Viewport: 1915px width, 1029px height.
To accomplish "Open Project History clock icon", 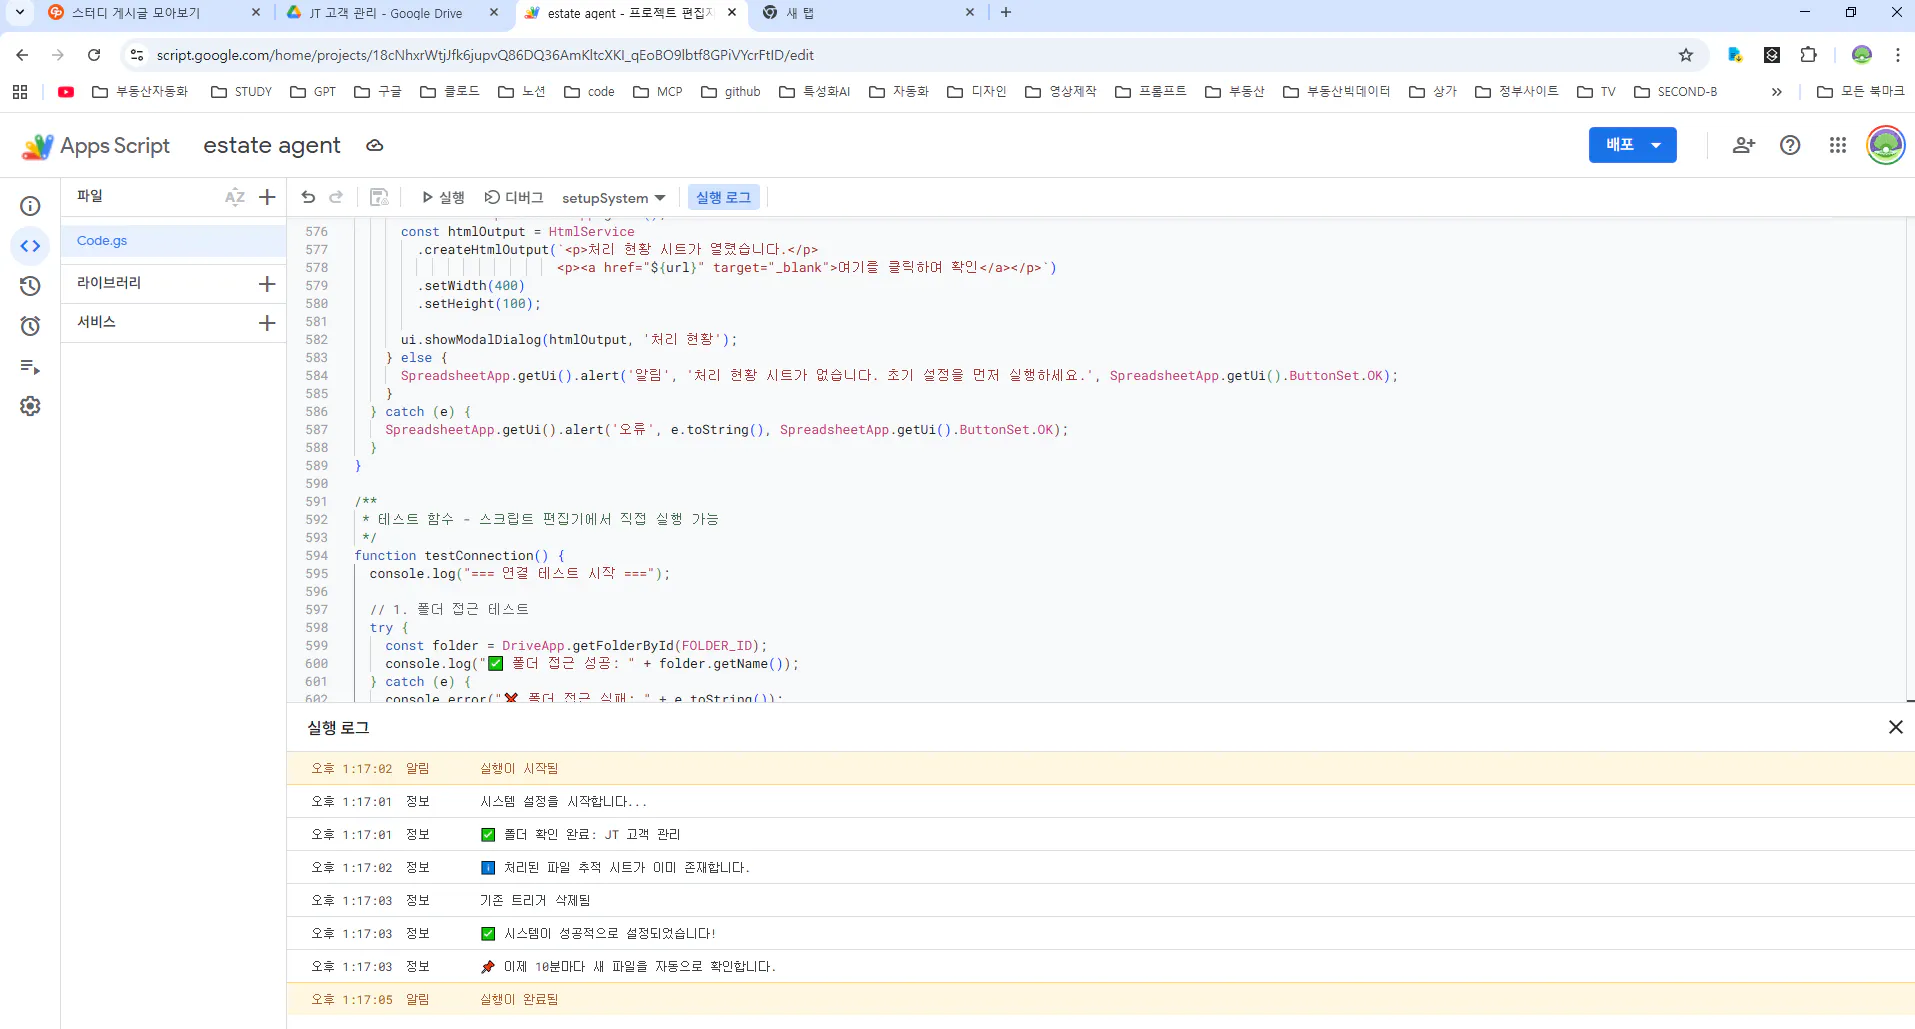I will coord(30,286).
